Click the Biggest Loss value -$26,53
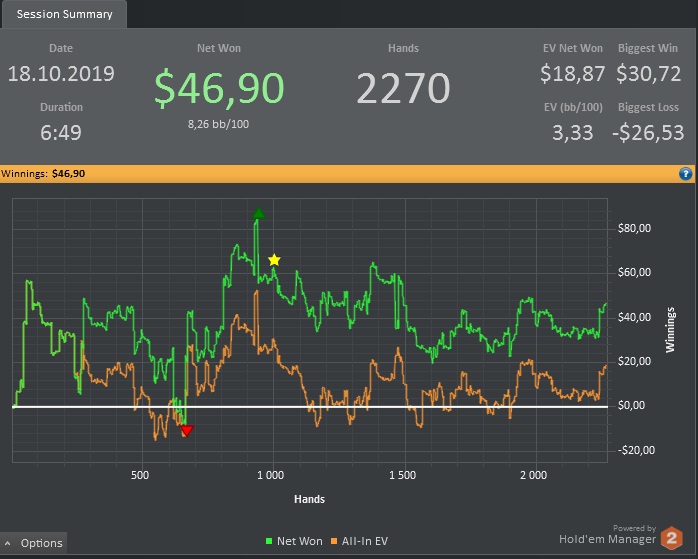 (x=648, y=133)
